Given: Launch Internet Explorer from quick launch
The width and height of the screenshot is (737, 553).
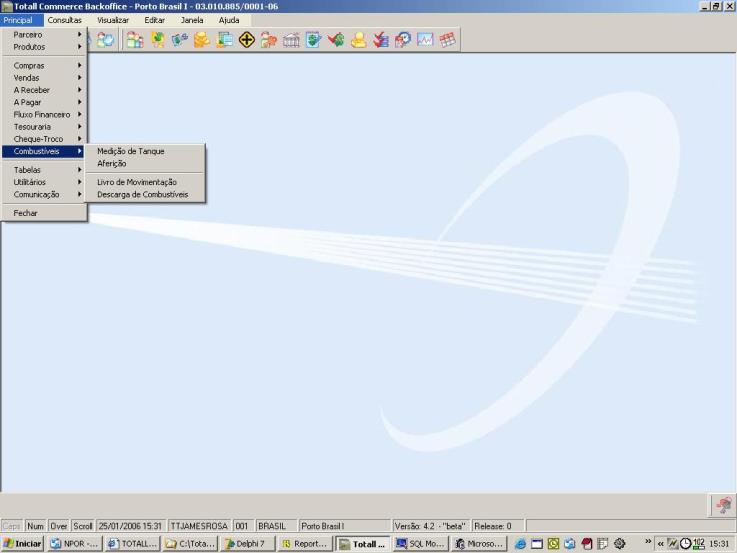Looking at the screenshot, I should click(520, 544).
